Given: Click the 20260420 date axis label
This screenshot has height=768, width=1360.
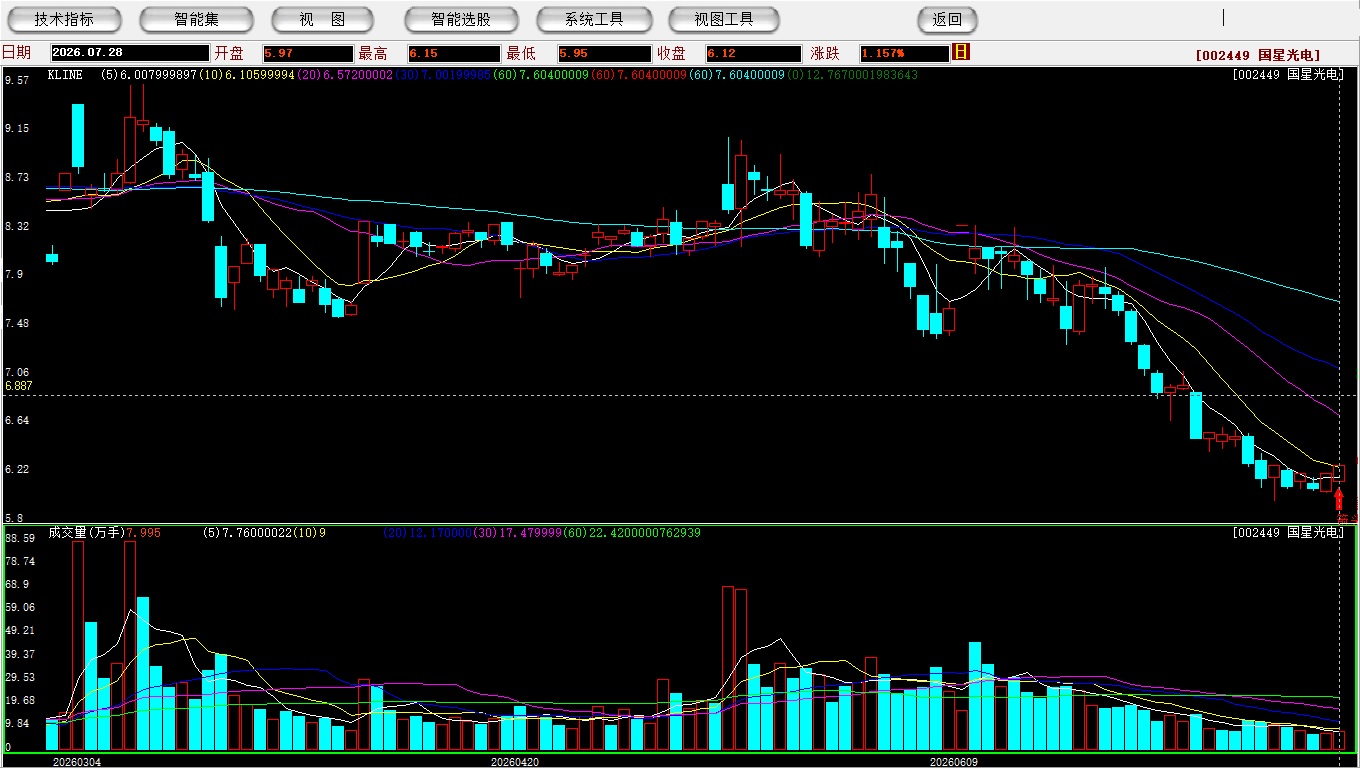Looking at the screenshot, I should click(x=515, y=762).
